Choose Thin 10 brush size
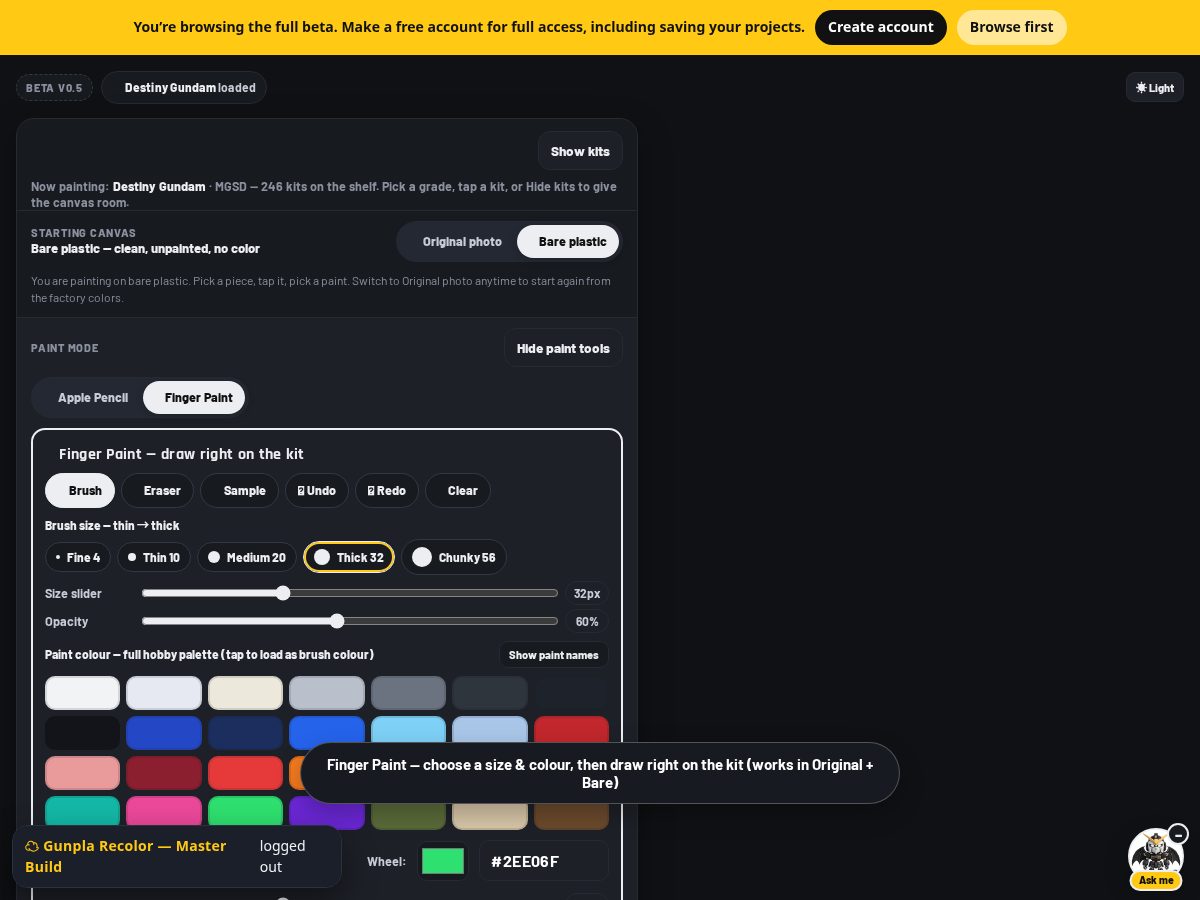The image size is (1200, 900). (154, 557)
